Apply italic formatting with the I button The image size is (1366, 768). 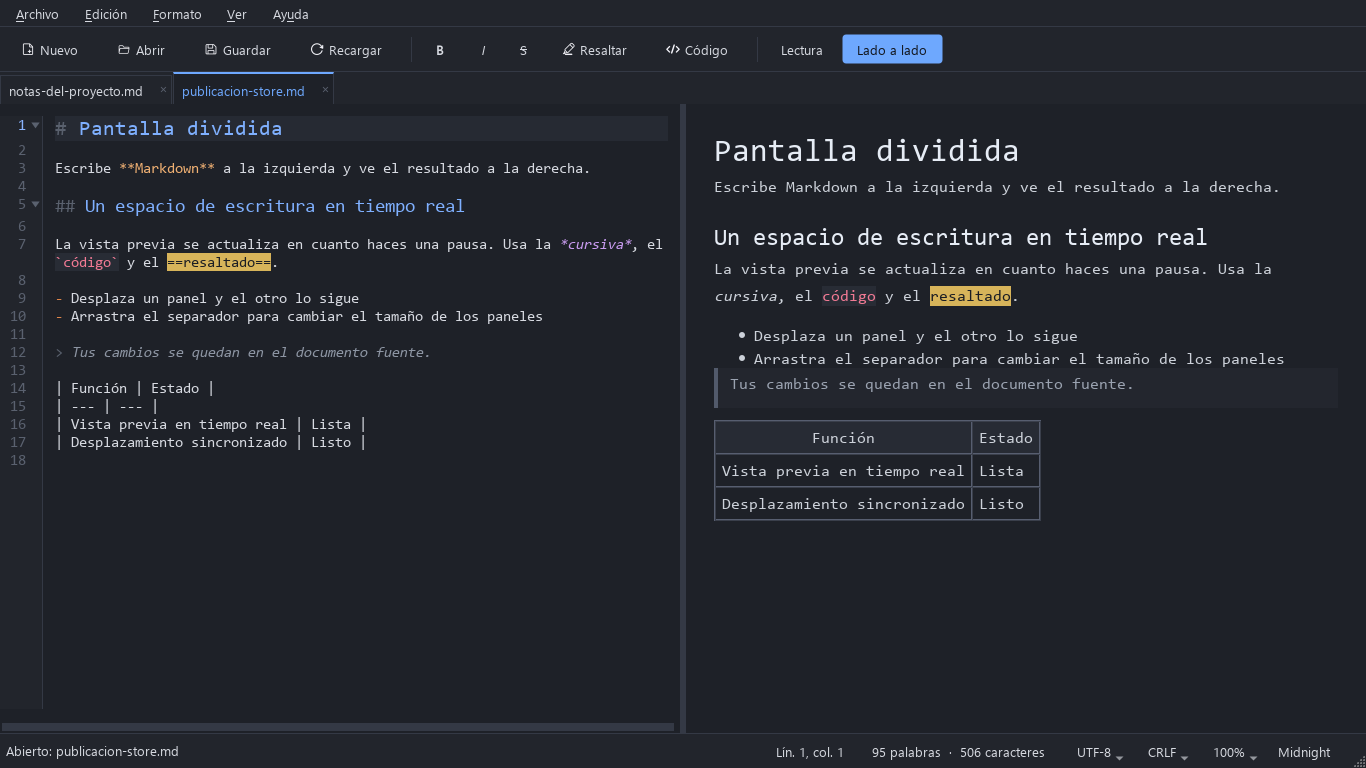[483, 50]
